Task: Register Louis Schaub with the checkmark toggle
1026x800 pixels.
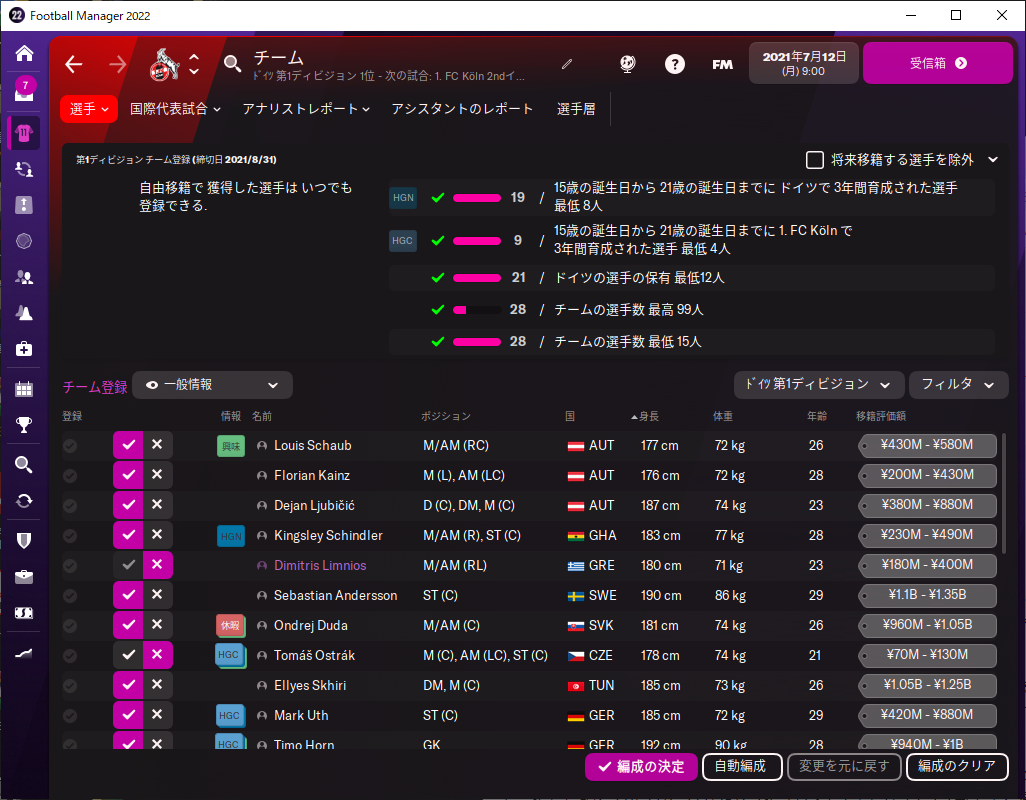Action: point(128,445)
